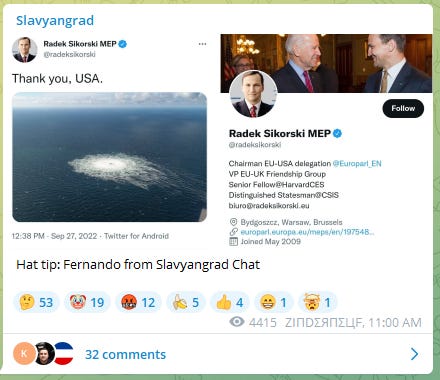Open the europarl.europa.eu profile link
This screenshot has width=440, height=380.
point(307,232)
